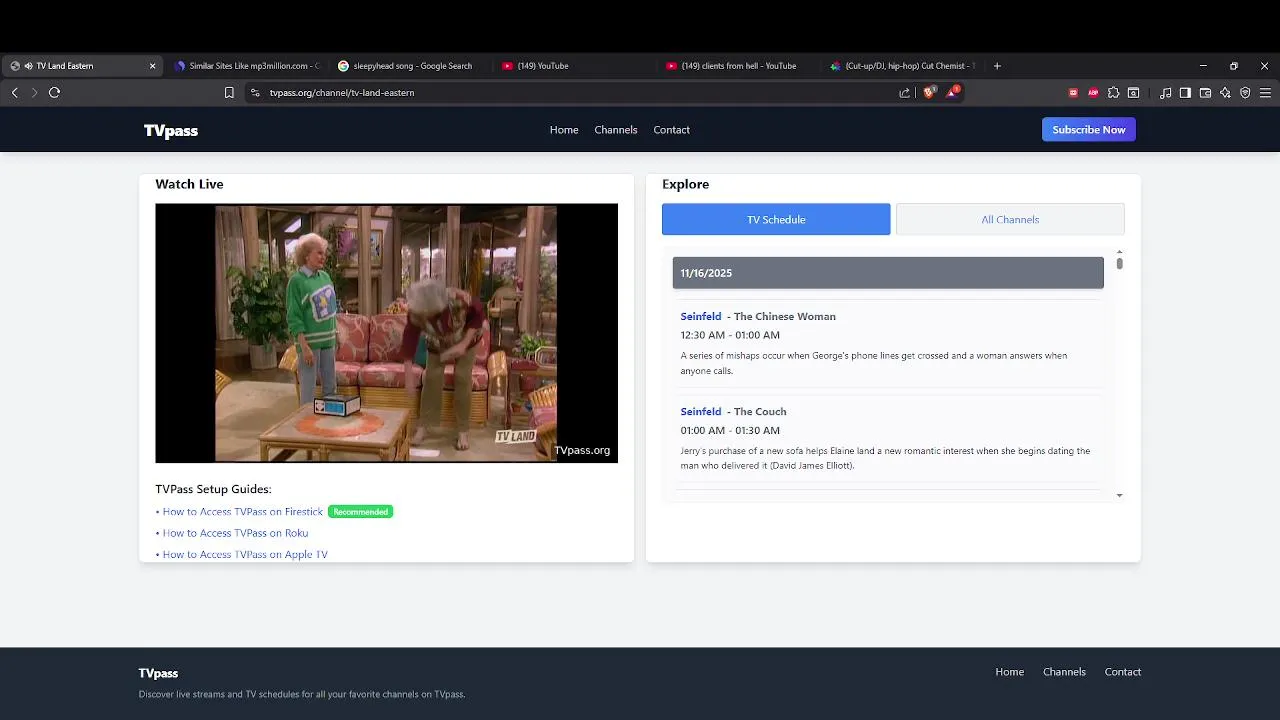Toggle the browser sidebar panel icon
The width and height of the screenshot is (1280, 720).
click(1185, 92)
